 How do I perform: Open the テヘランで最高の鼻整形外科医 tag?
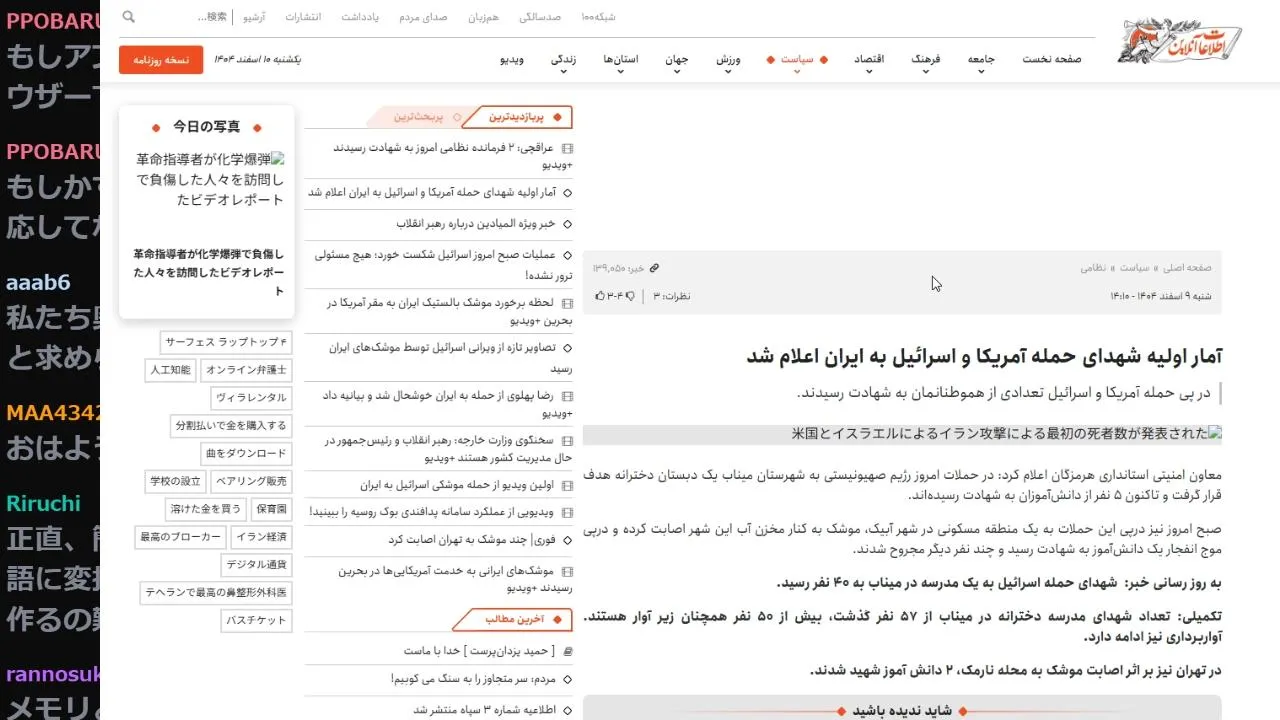(x=216, y=592)
